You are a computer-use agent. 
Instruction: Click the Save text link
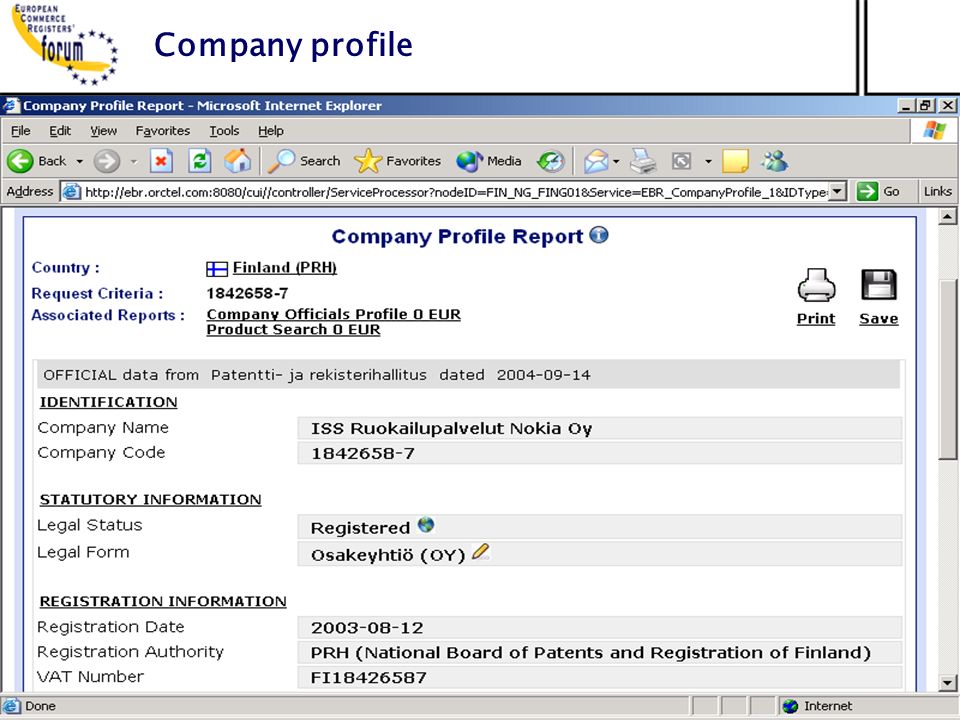879,318
